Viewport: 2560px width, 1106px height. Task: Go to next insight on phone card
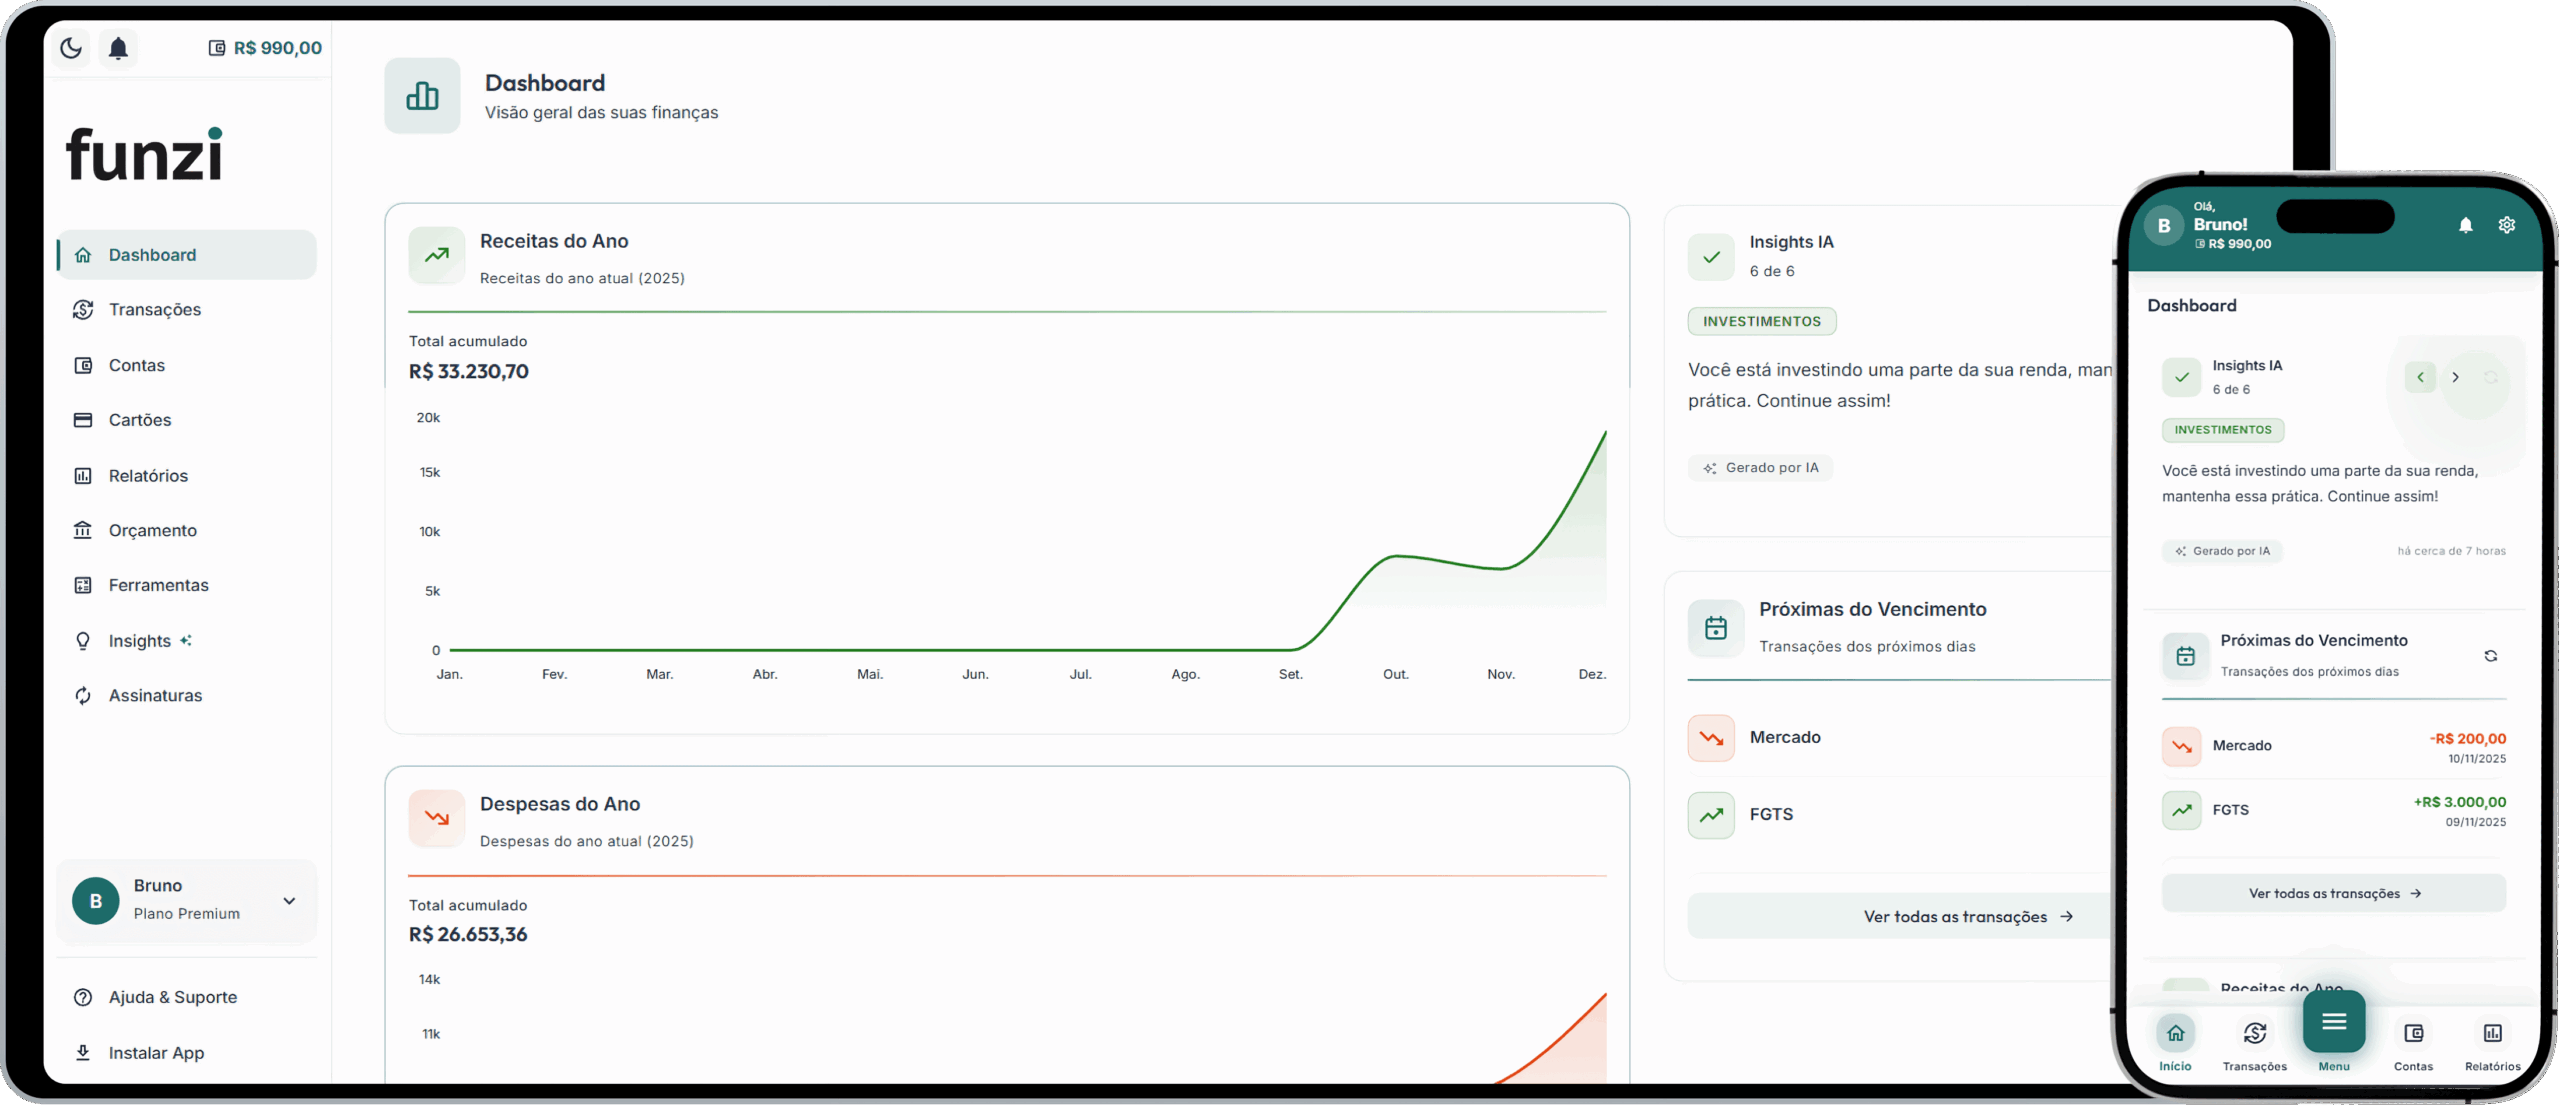coord(2455,377)
